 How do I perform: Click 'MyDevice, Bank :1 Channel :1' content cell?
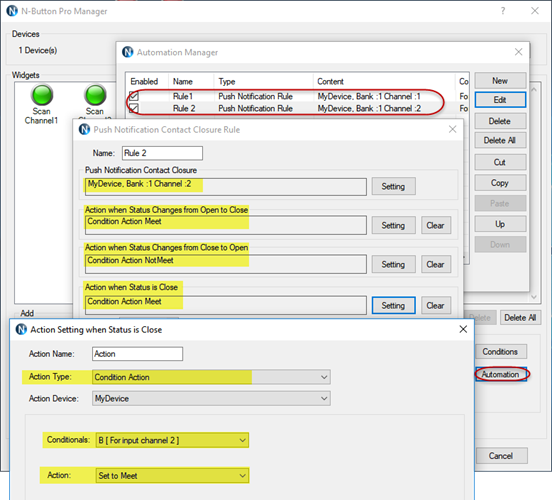369,96
